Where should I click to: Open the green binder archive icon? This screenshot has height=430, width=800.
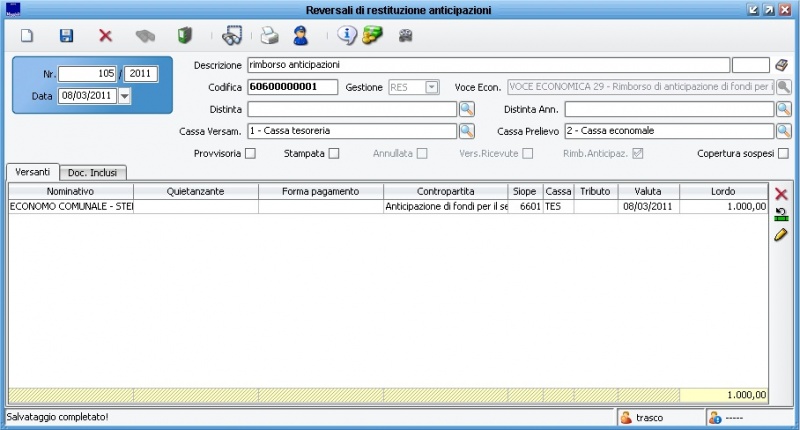click(184, 36)
